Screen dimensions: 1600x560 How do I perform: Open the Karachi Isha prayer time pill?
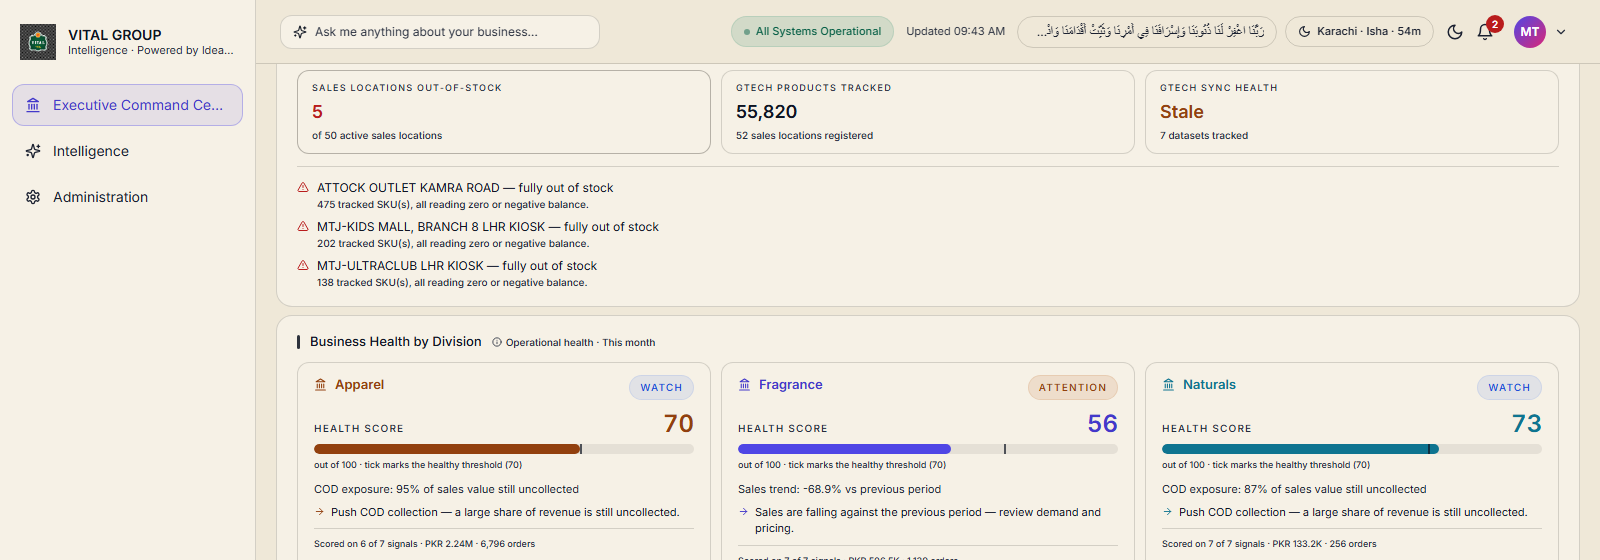tap(1359, 31)
